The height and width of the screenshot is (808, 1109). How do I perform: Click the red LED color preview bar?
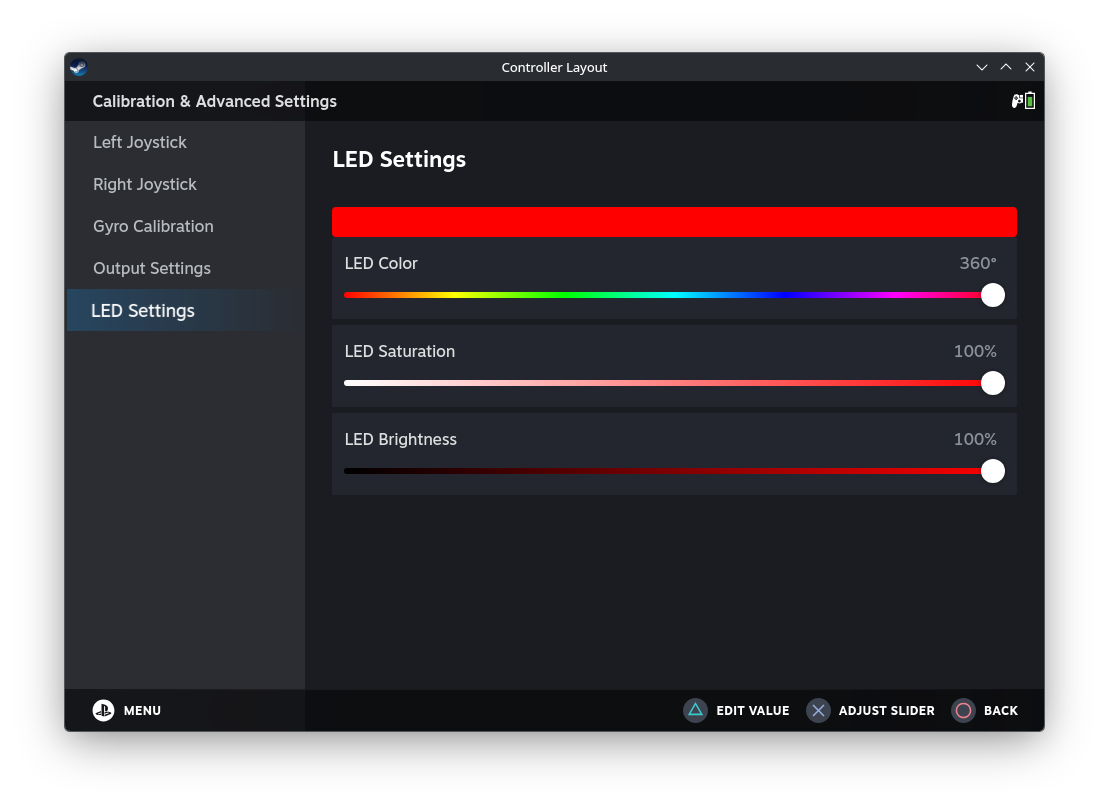[x=674, y=222]
